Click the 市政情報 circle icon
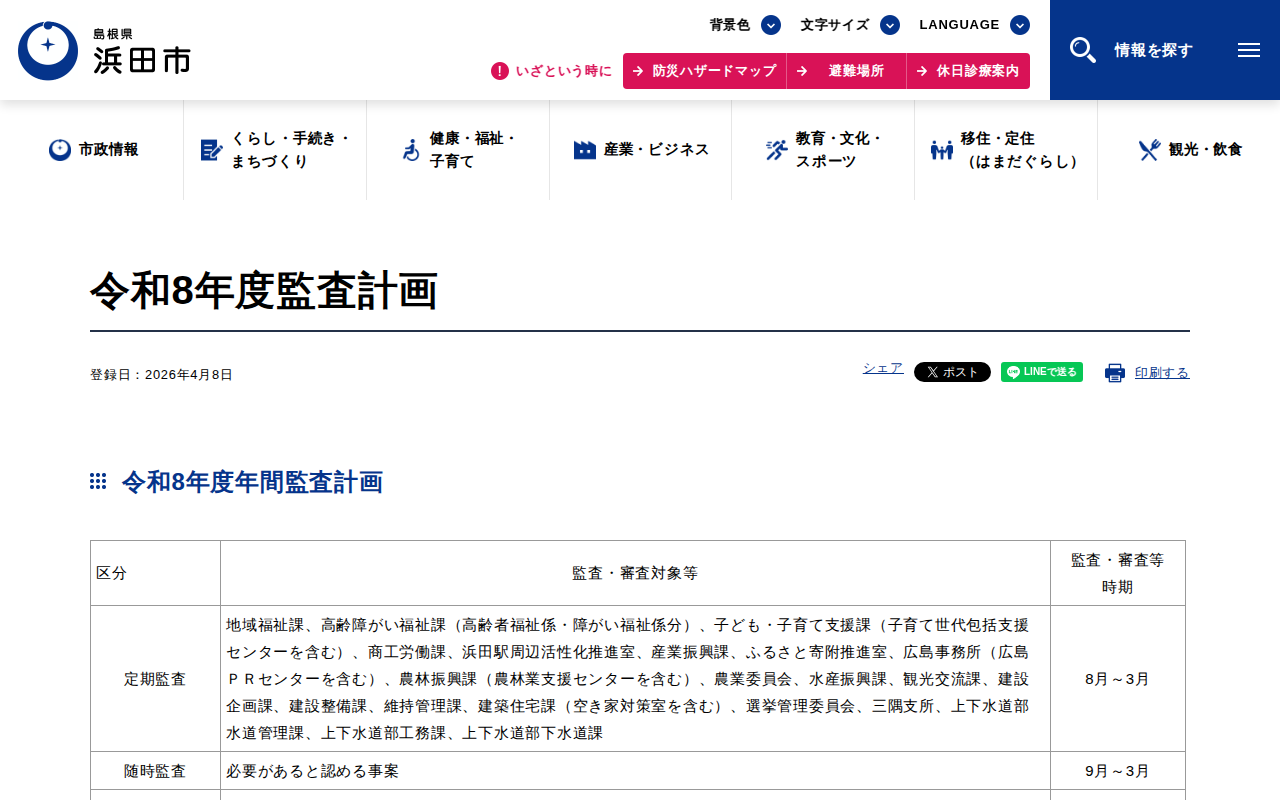 point(60,150)
